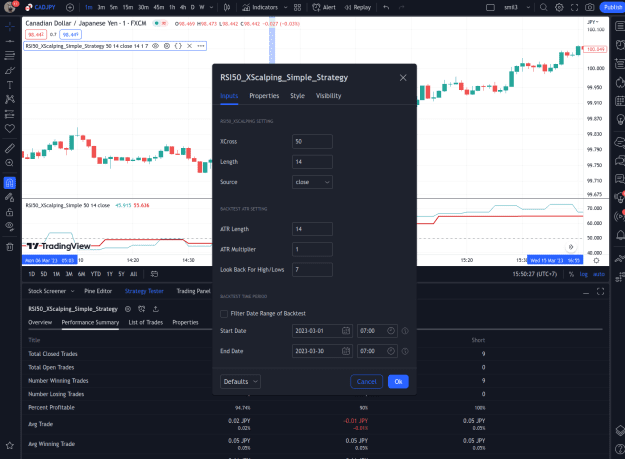Open the Stock Screener dropdown
Screen dimensions: 625x459
coord(51,291)
